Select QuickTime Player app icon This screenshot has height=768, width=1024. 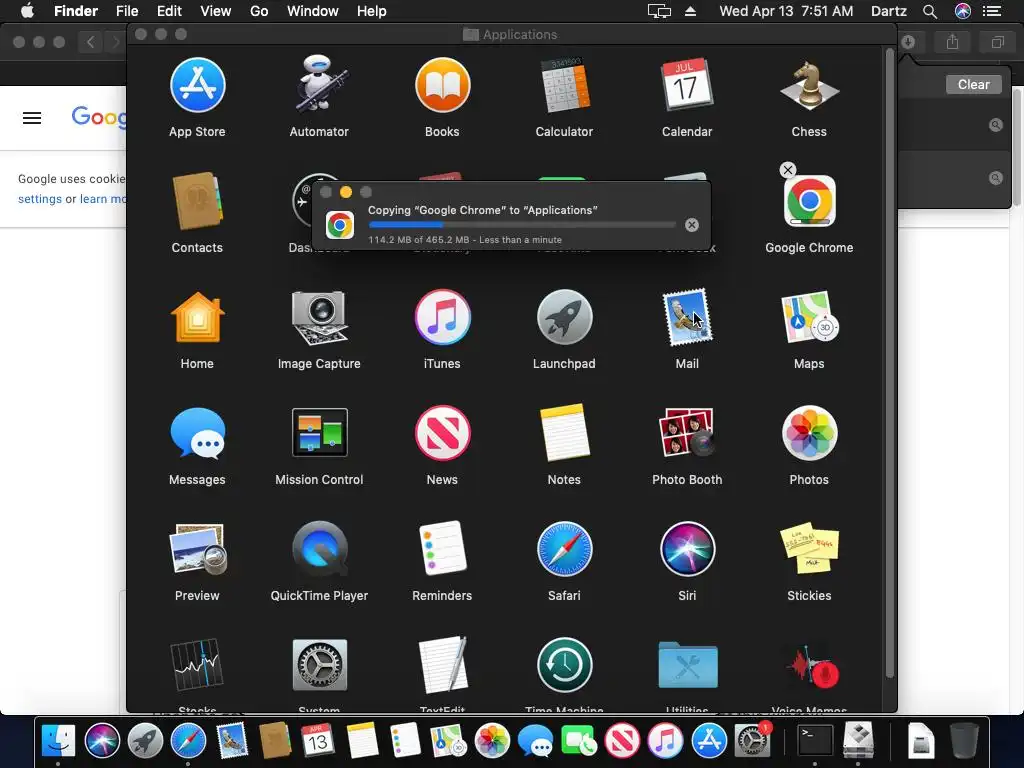319,549
